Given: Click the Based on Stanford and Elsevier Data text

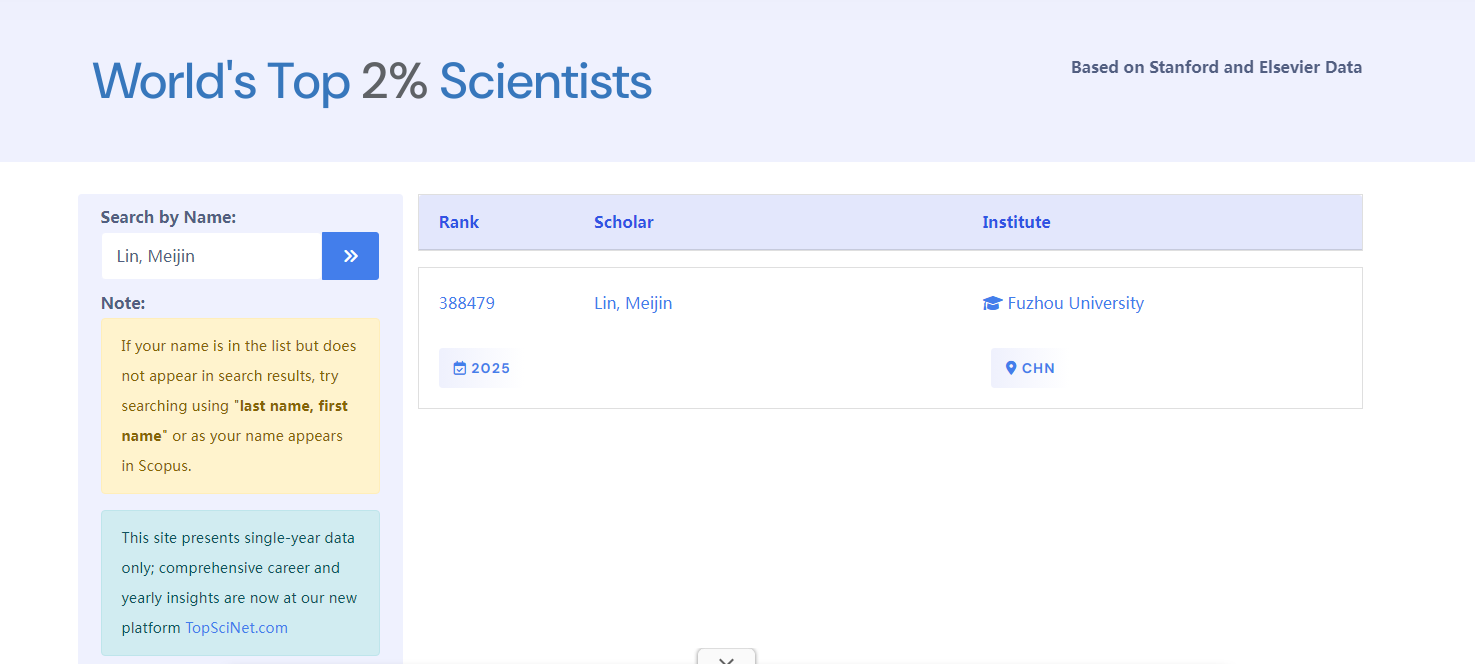Looking at the screenshot, I should 1216,67.
